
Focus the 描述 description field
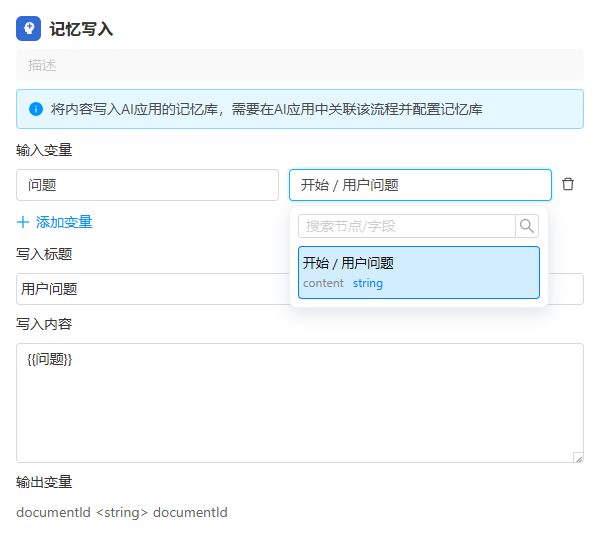pyautogui.click(x=300, y=65)
